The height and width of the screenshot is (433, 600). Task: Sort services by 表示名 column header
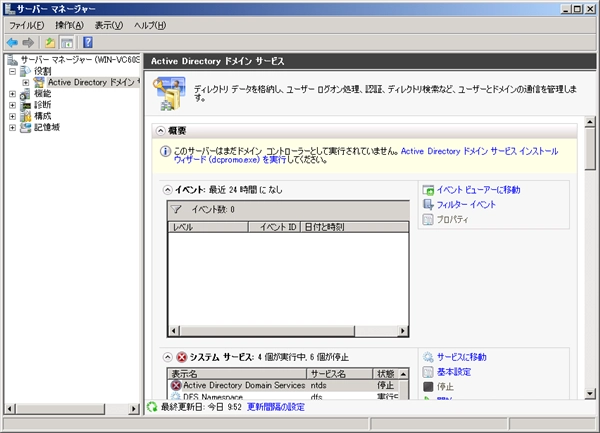click(x=237, y=374)
